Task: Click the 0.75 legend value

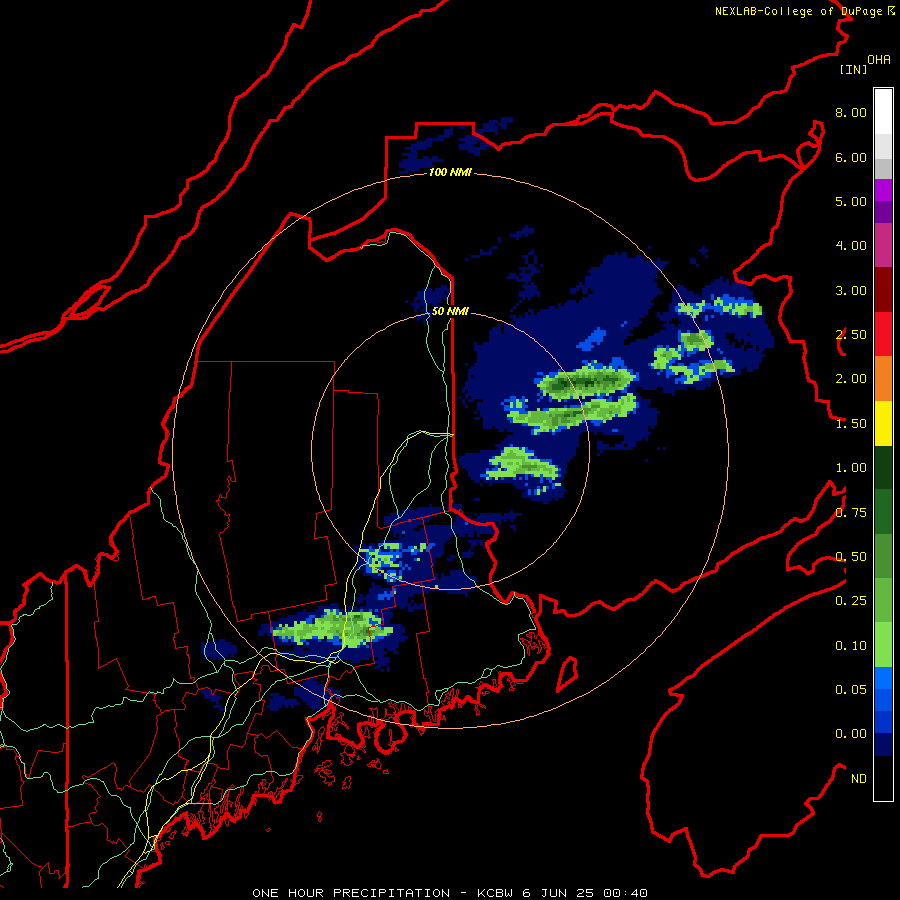Action: pyautogui.click(x=851, y=513)
